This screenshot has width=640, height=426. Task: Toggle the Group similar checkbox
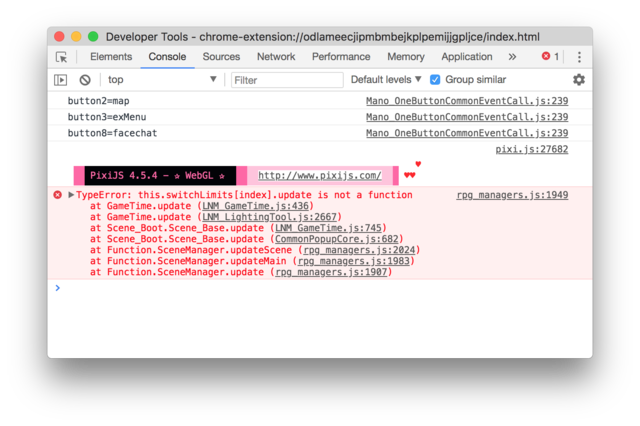coord(435,80)
